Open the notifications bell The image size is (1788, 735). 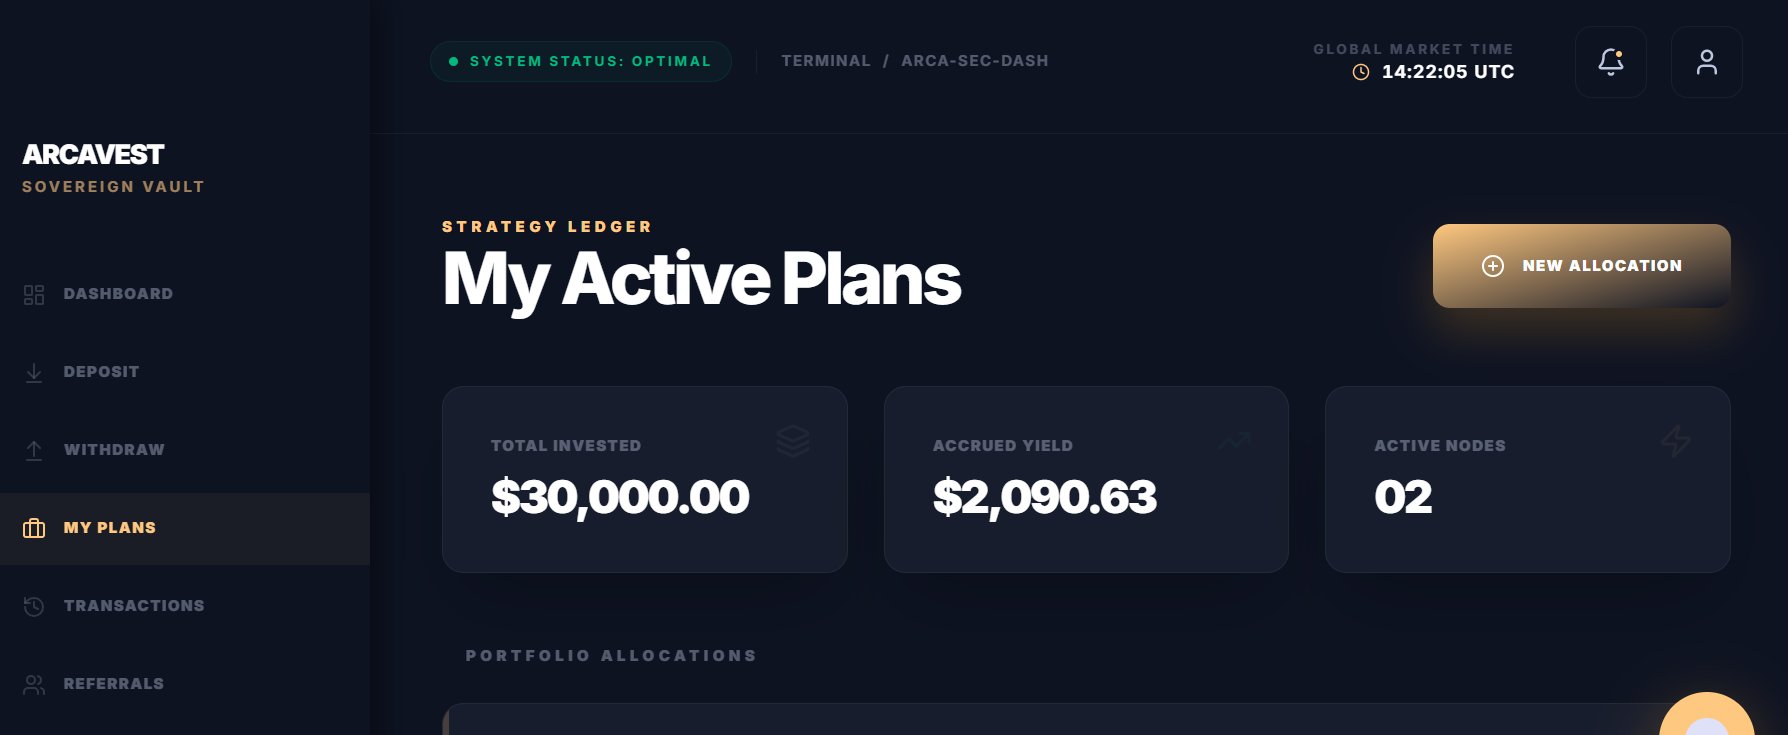click(1610, 62)
